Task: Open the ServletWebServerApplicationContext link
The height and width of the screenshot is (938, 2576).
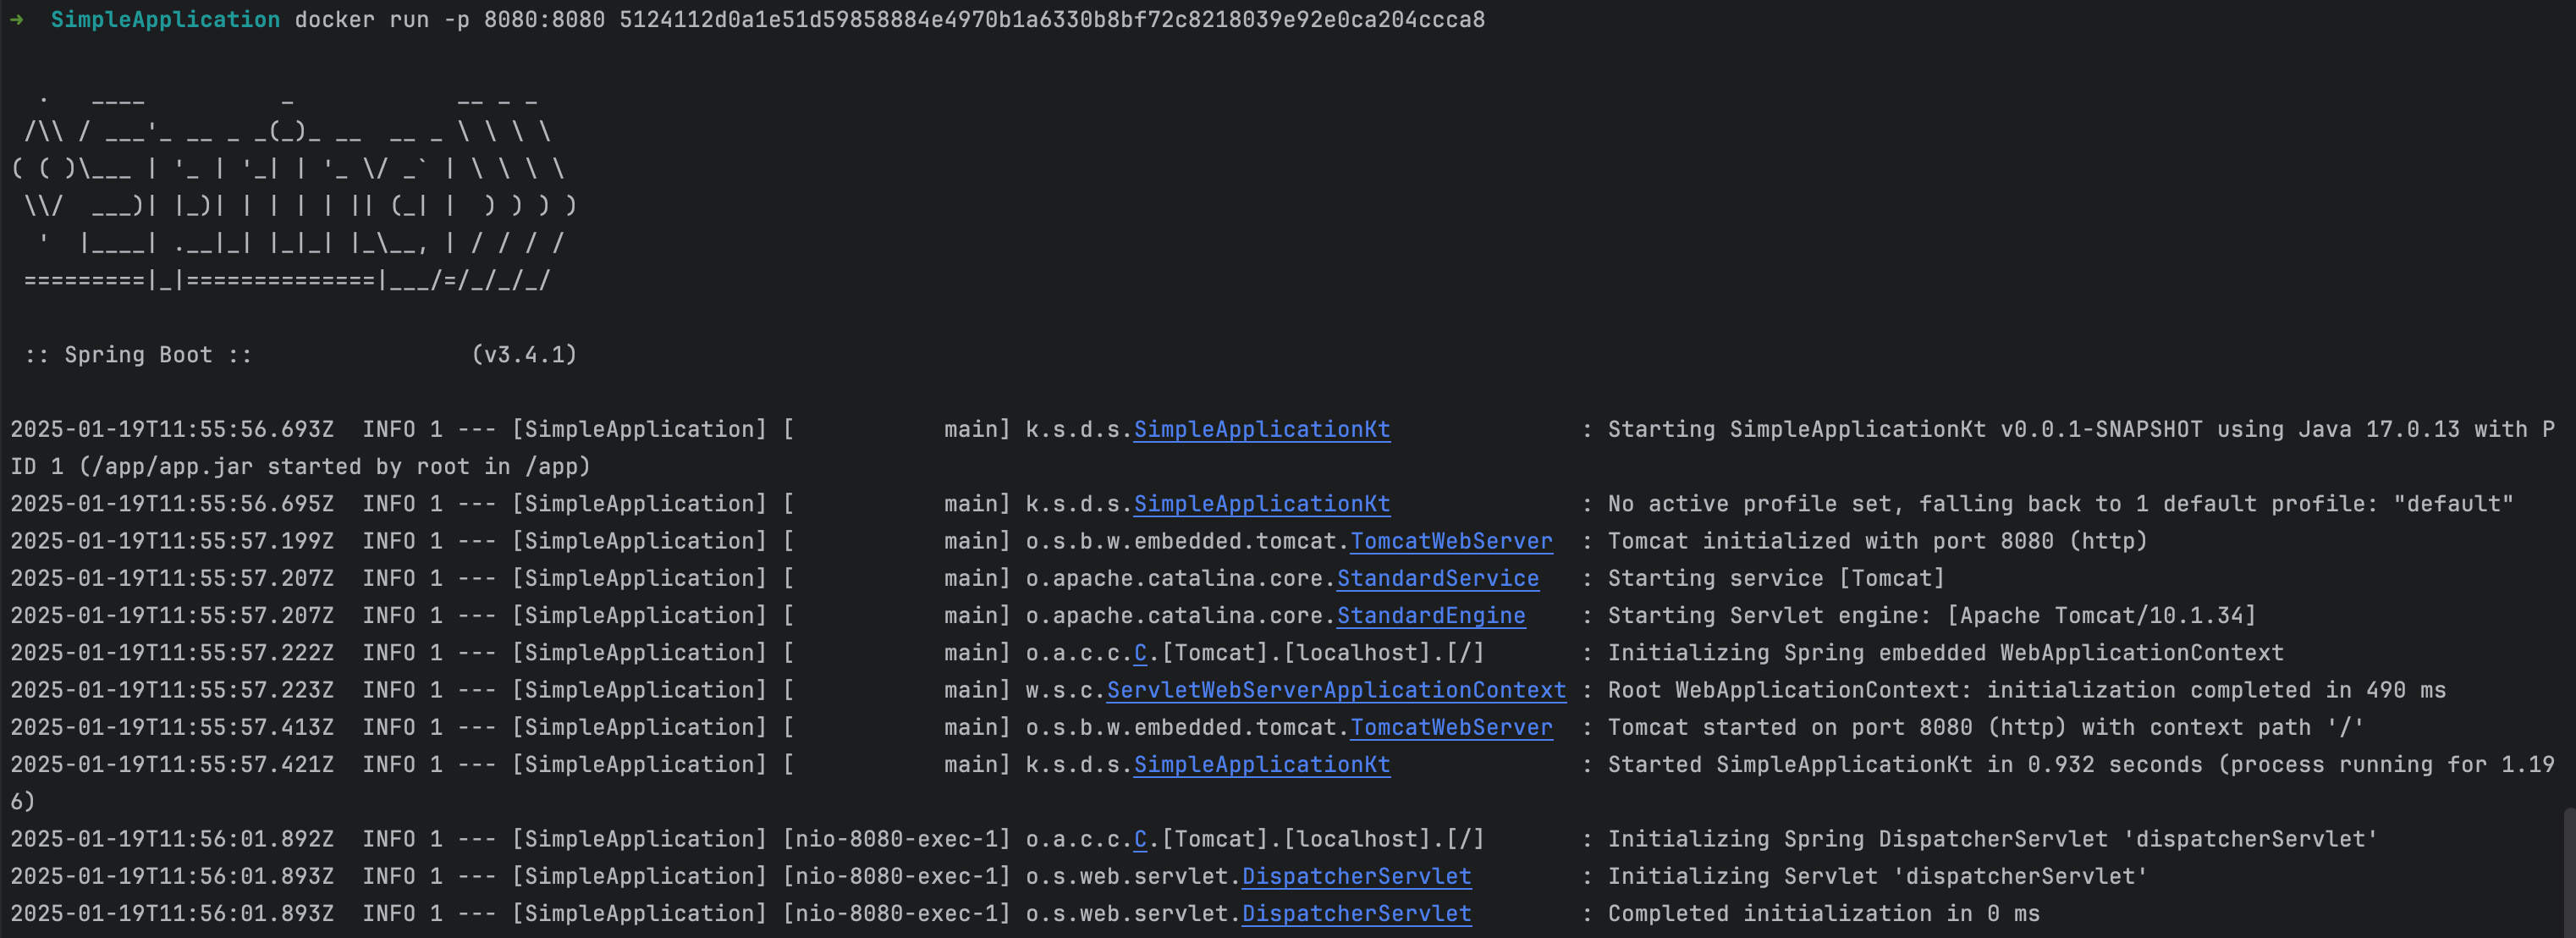Action: click(x=1335, y=690)
